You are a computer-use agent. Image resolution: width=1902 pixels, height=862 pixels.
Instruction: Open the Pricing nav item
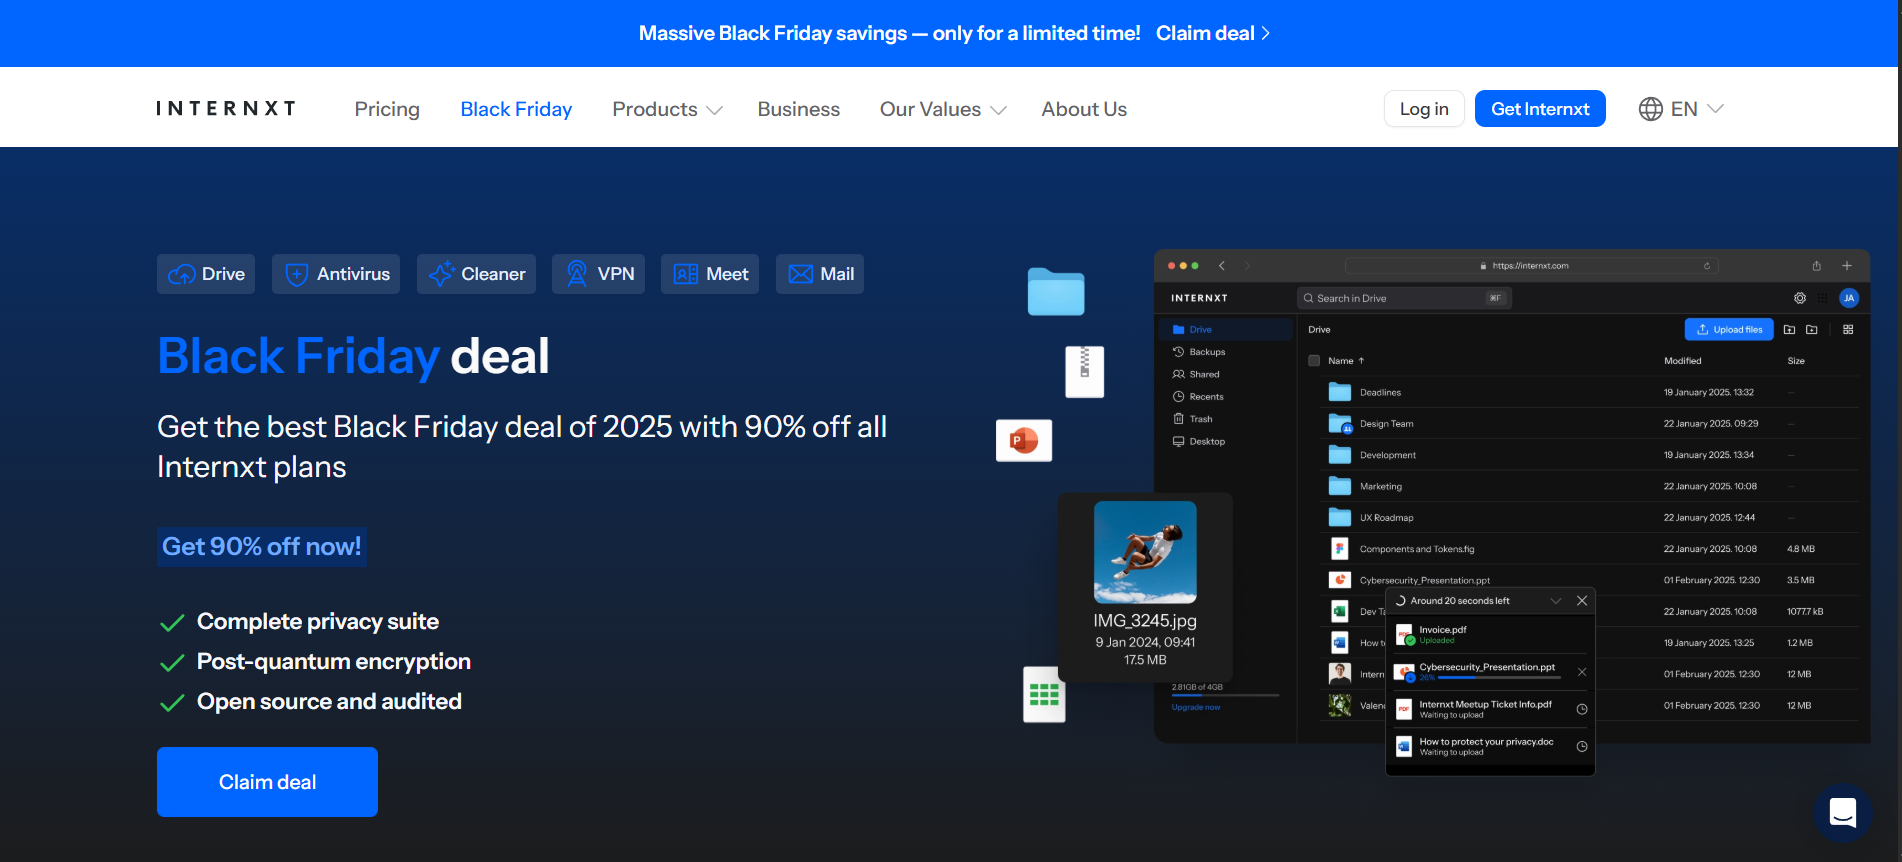[x=387, y=109]
